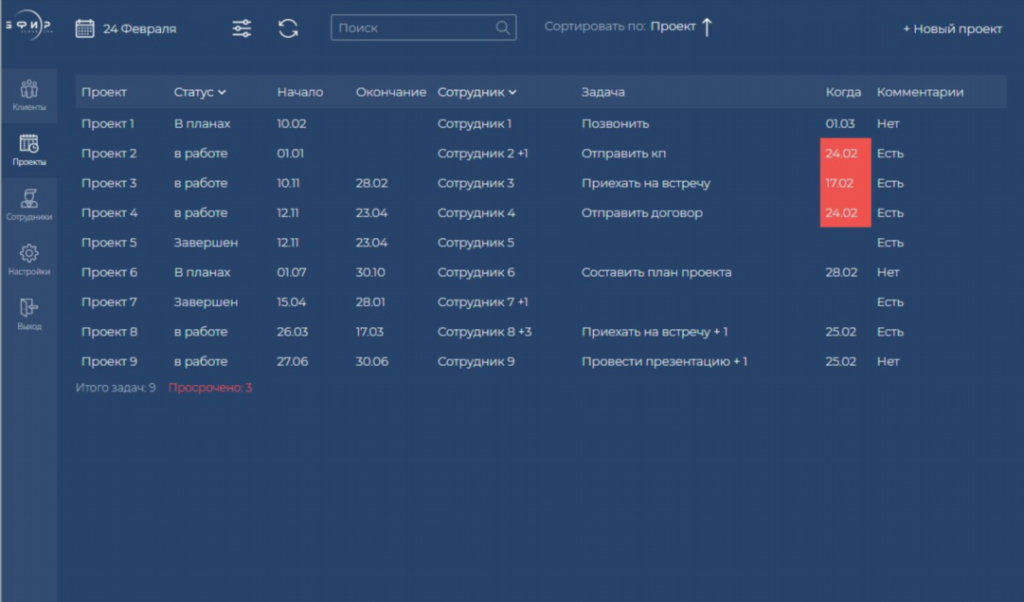Image resolution: width=1024 pixels, height=602 pixels.
Task: Click end date 17.03 of Проект 8
Action: click(x=370, y=332)
